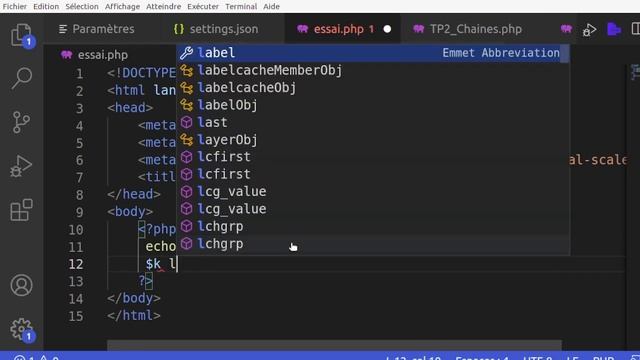Click the elephant icon on TP2_Chaines.php tab
640x360 pixels.
point(418,29)
